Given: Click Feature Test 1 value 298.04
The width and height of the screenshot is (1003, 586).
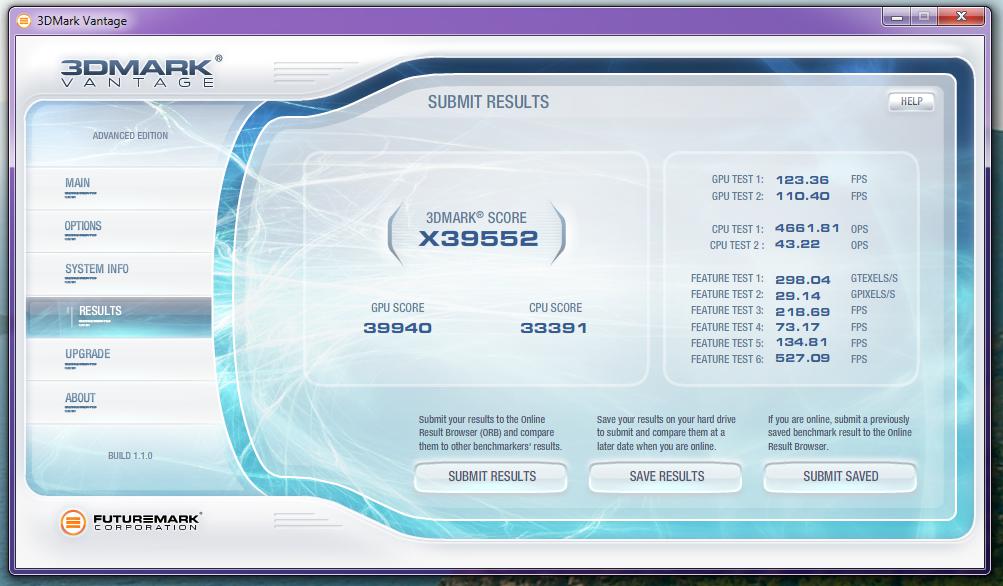Looking at the screenshot, I should click(803, 280).
